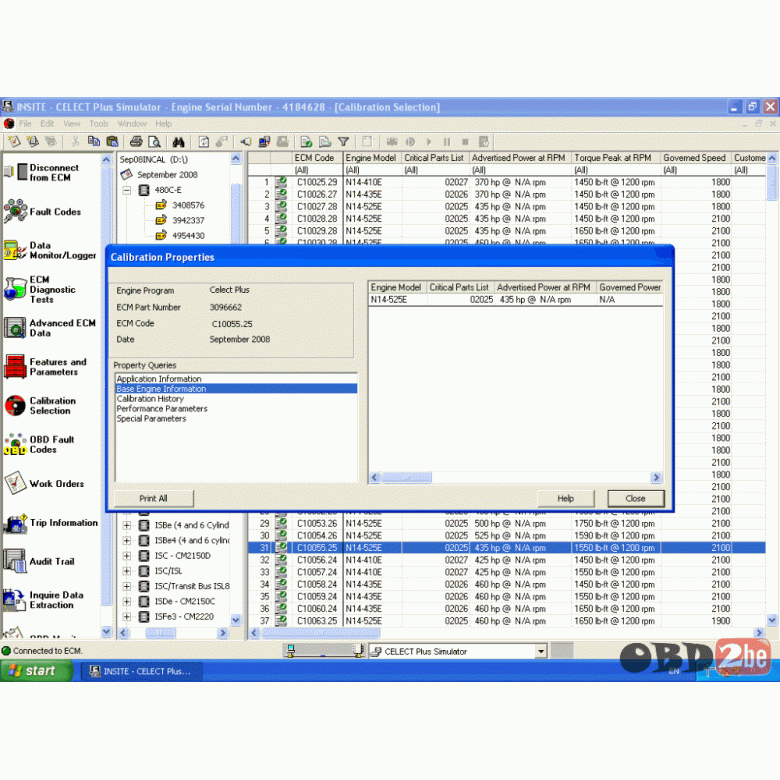Image resolution: width=780 pixels, height=780 pixels.
Task: Select Application Information query
Action: (236, 379)
